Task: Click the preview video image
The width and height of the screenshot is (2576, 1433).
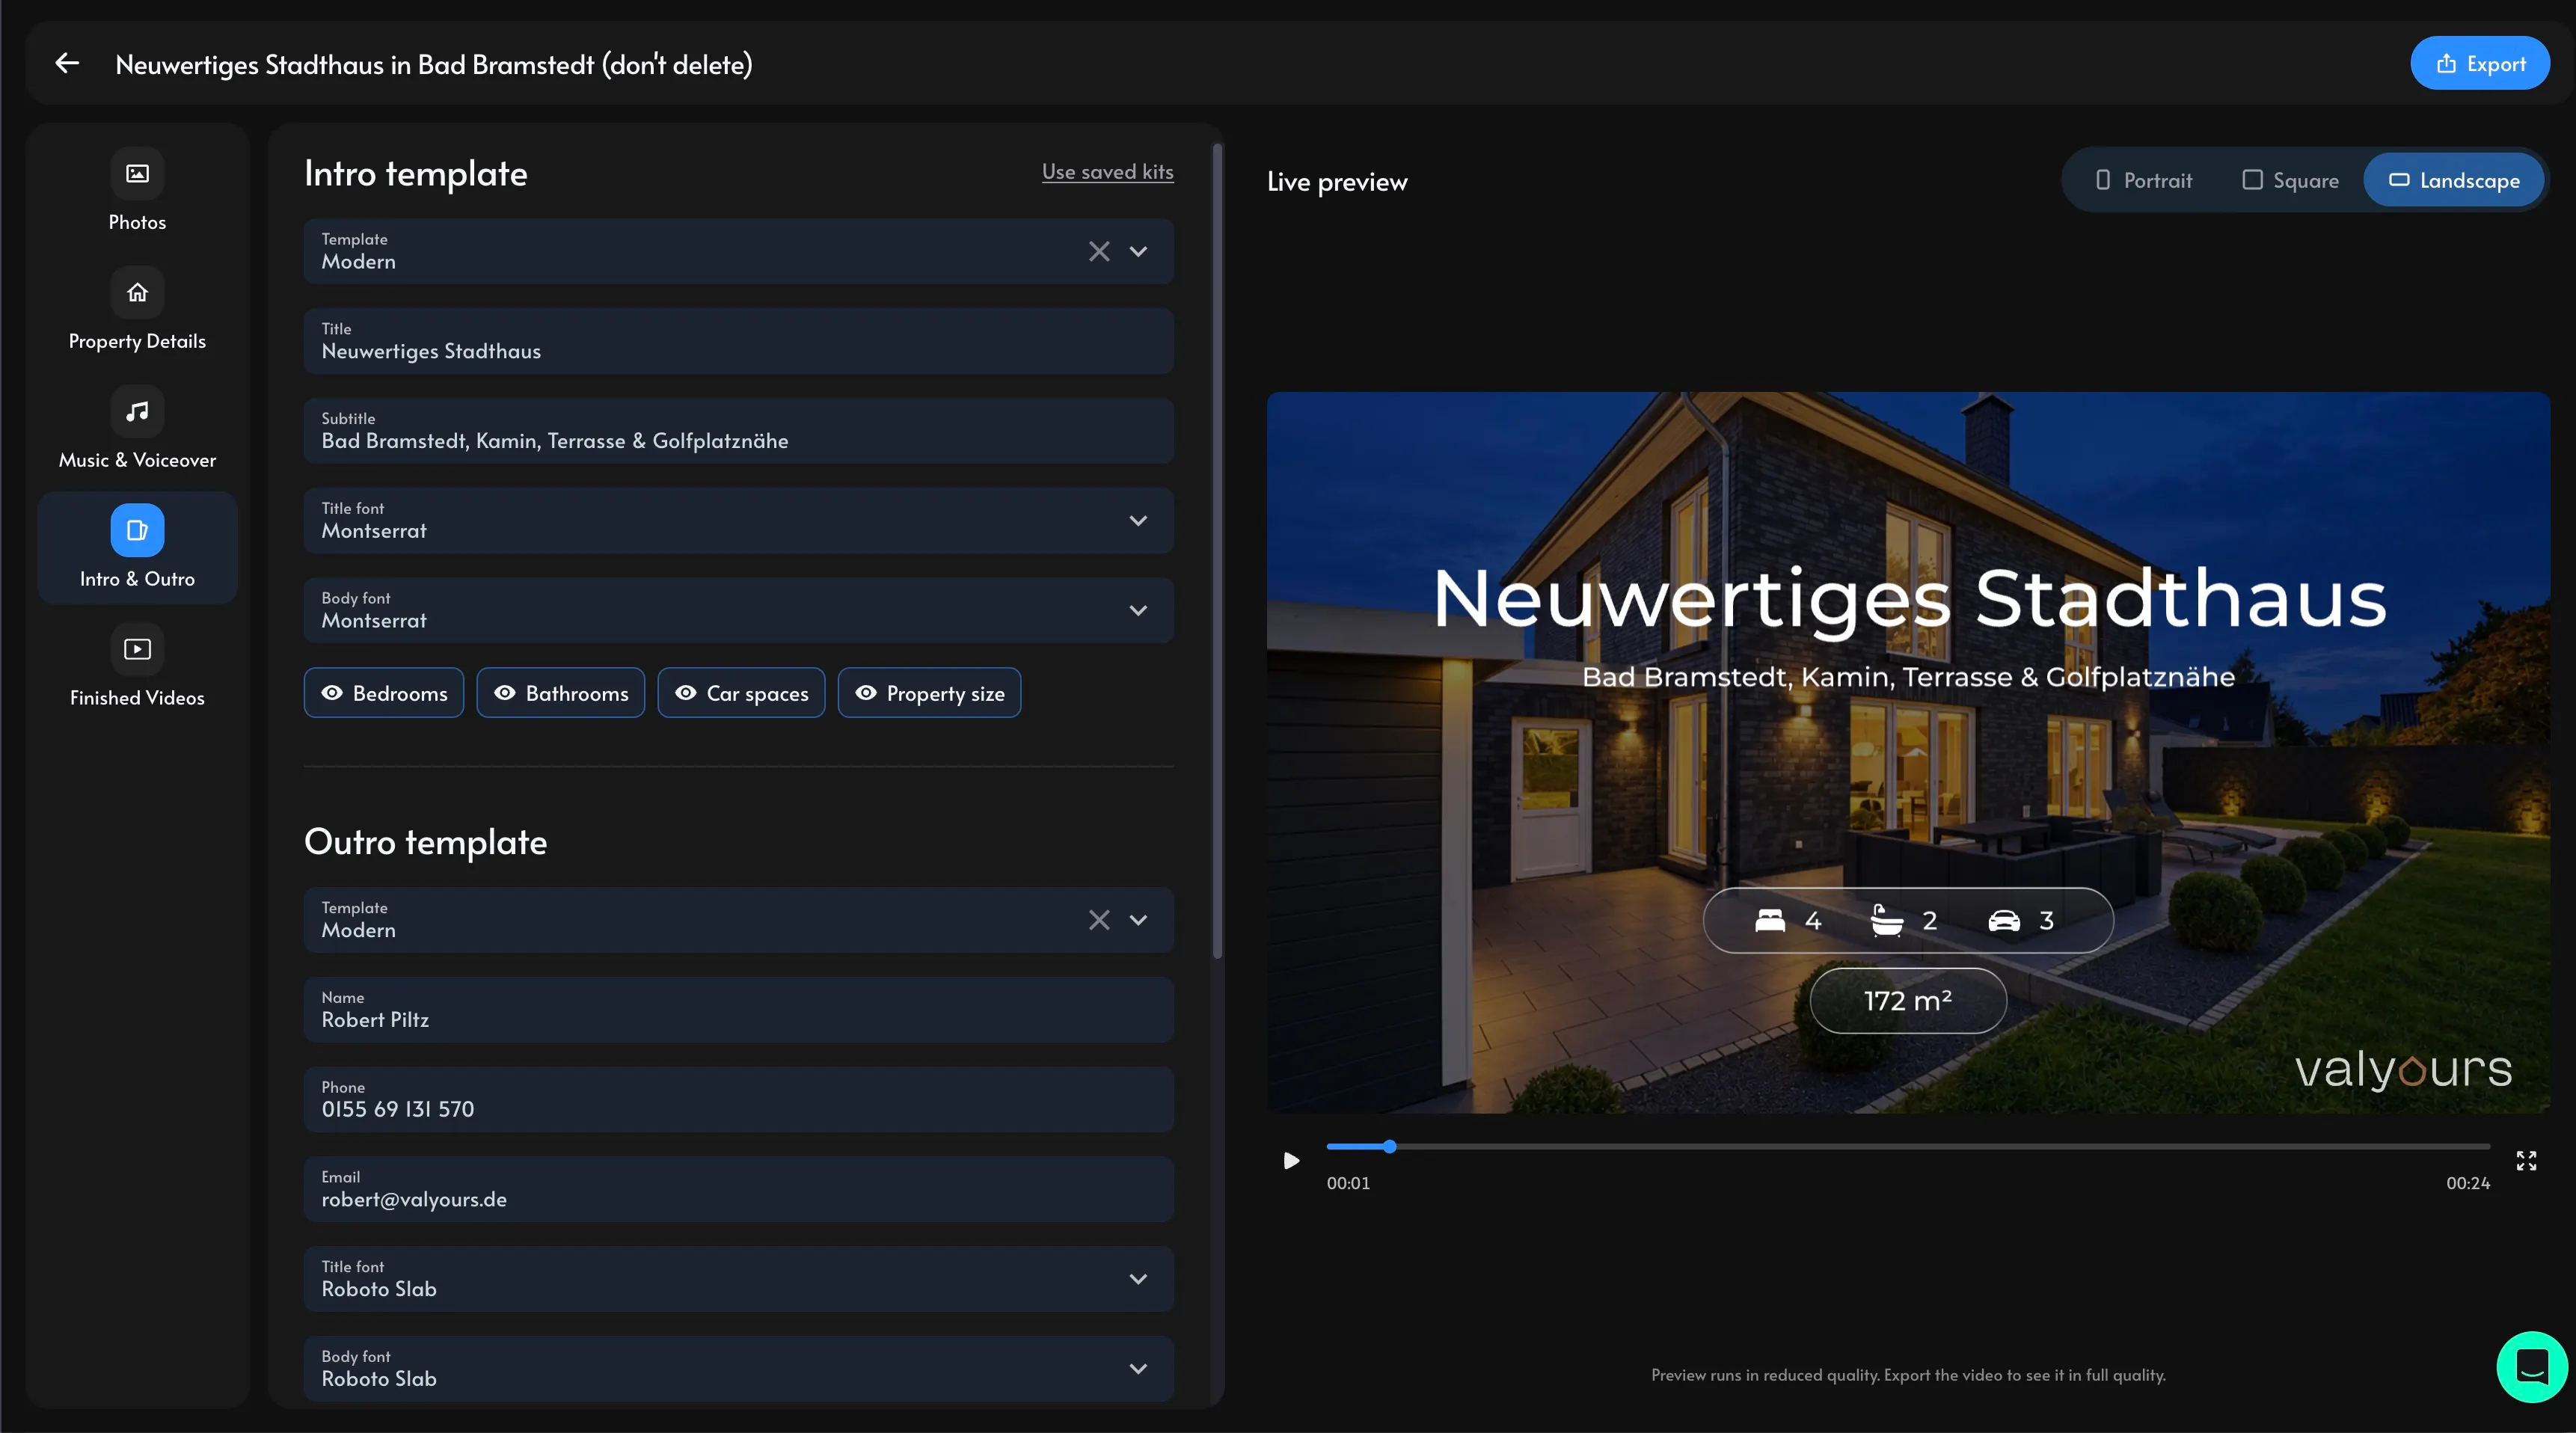Action: [1907, 752]
